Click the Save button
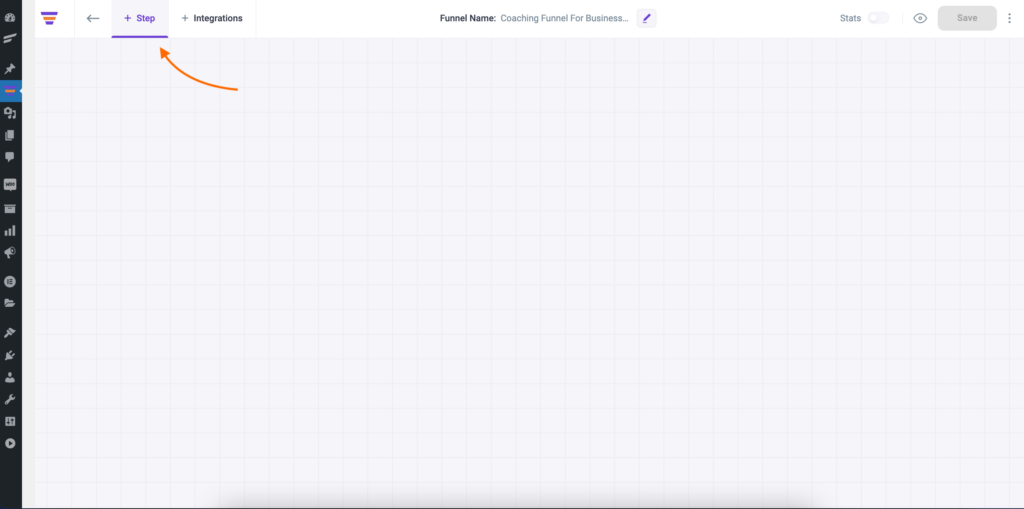The width and height of the screenshot is (1024, 509). click(967, 18)
